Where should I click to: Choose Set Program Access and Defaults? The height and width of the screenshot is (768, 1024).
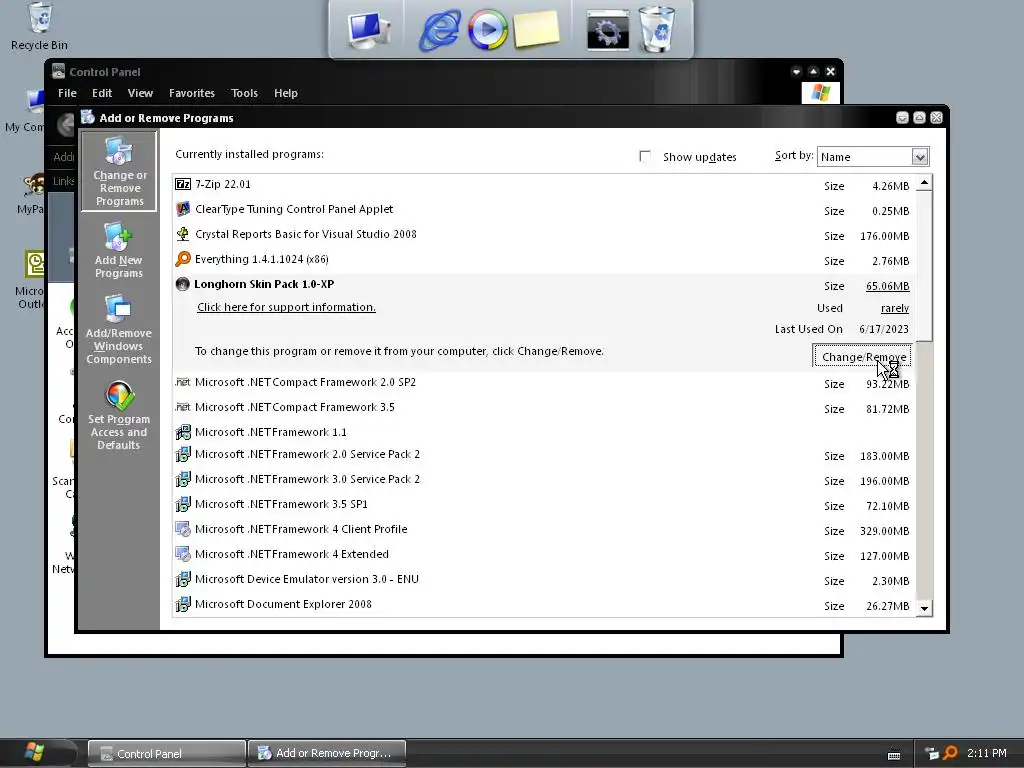tap(119, 416)
